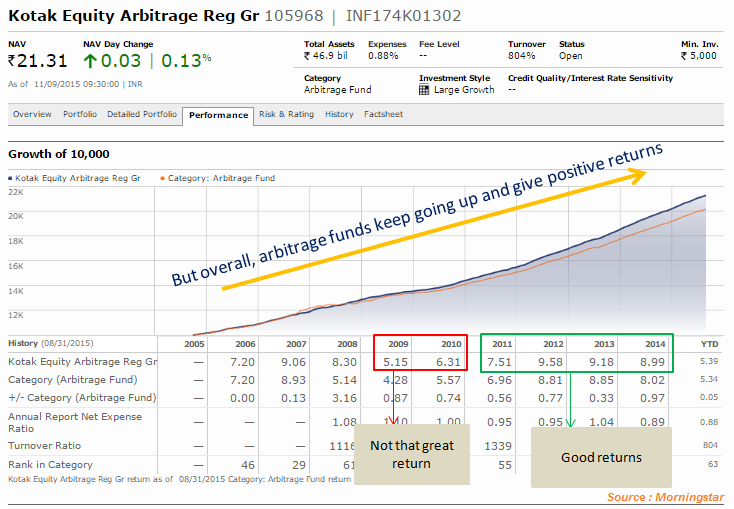Viewport: 734px width, 509px height.
Task: Click the 'Not that great return' note box
Action: pyautogui.click(x=413, y=454)
